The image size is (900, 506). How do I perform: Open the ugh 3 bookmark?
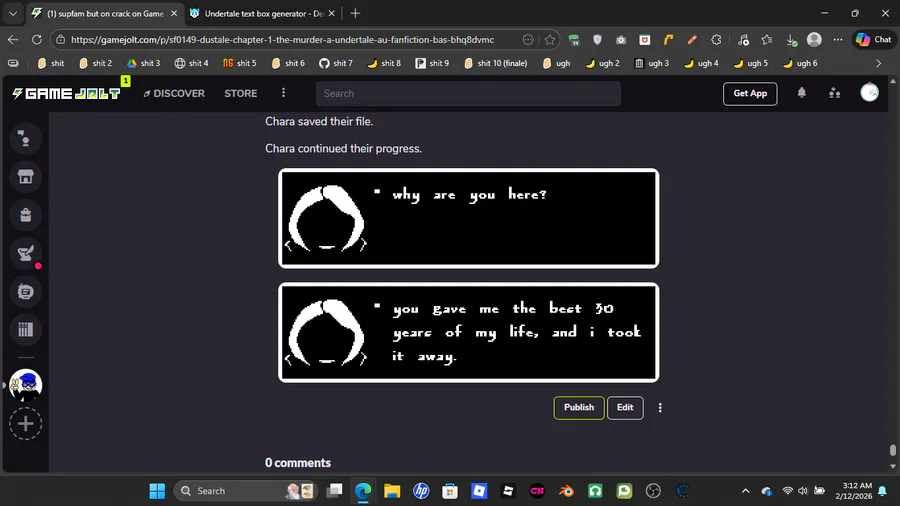tap(651, 63)
